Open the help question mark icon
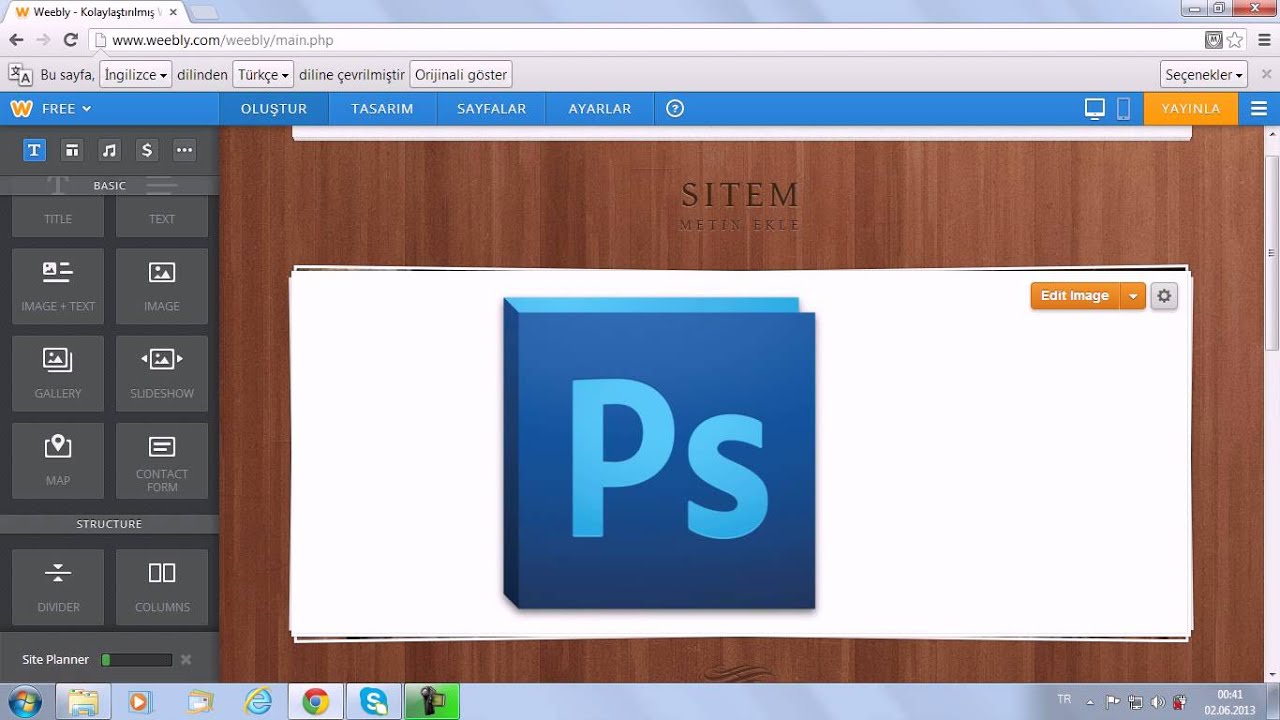 tap(675, 109)
